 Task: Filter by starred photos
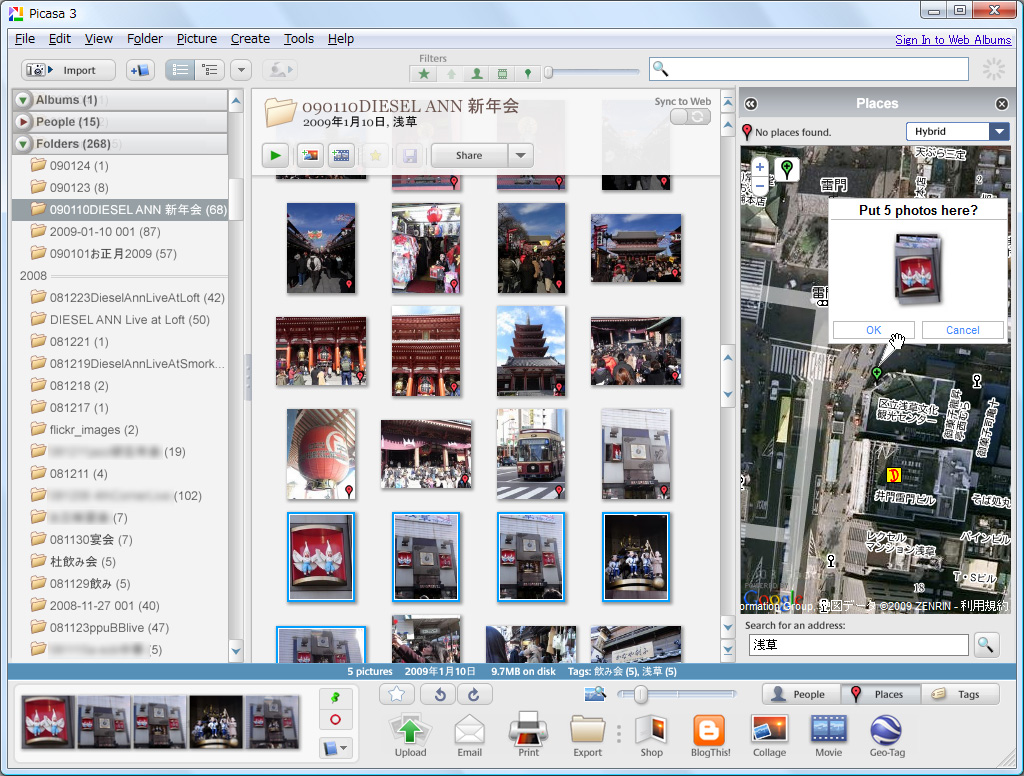tap(424, 74)
